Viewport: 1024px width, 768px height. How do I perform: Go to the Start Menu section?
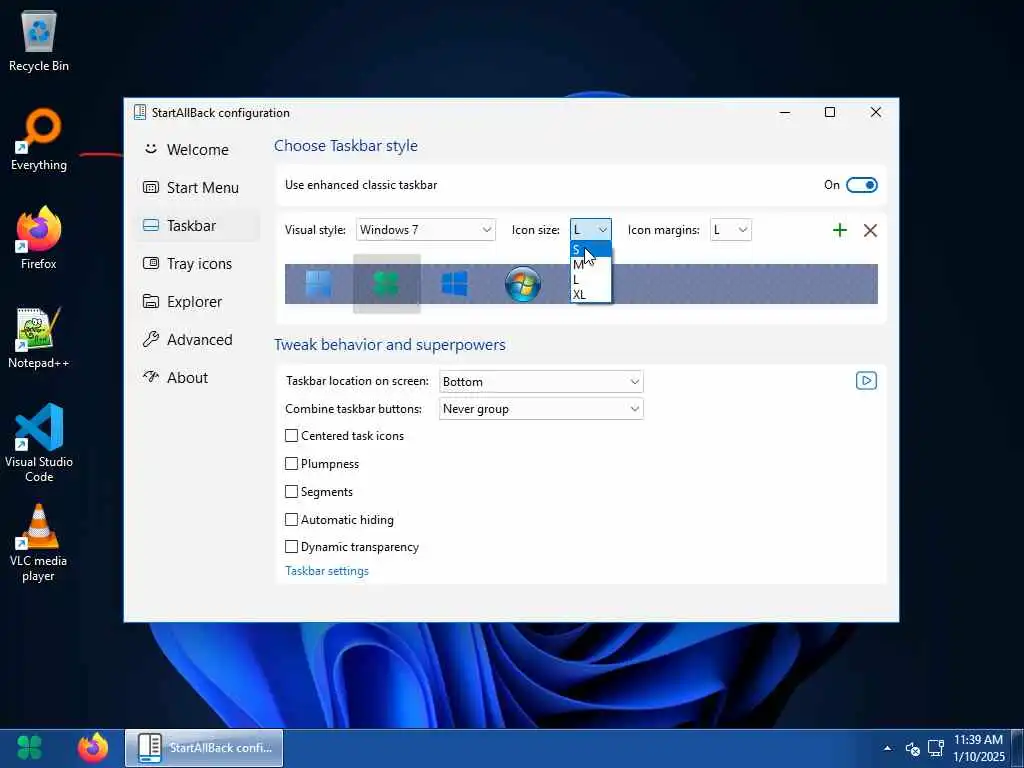(198, 188)
